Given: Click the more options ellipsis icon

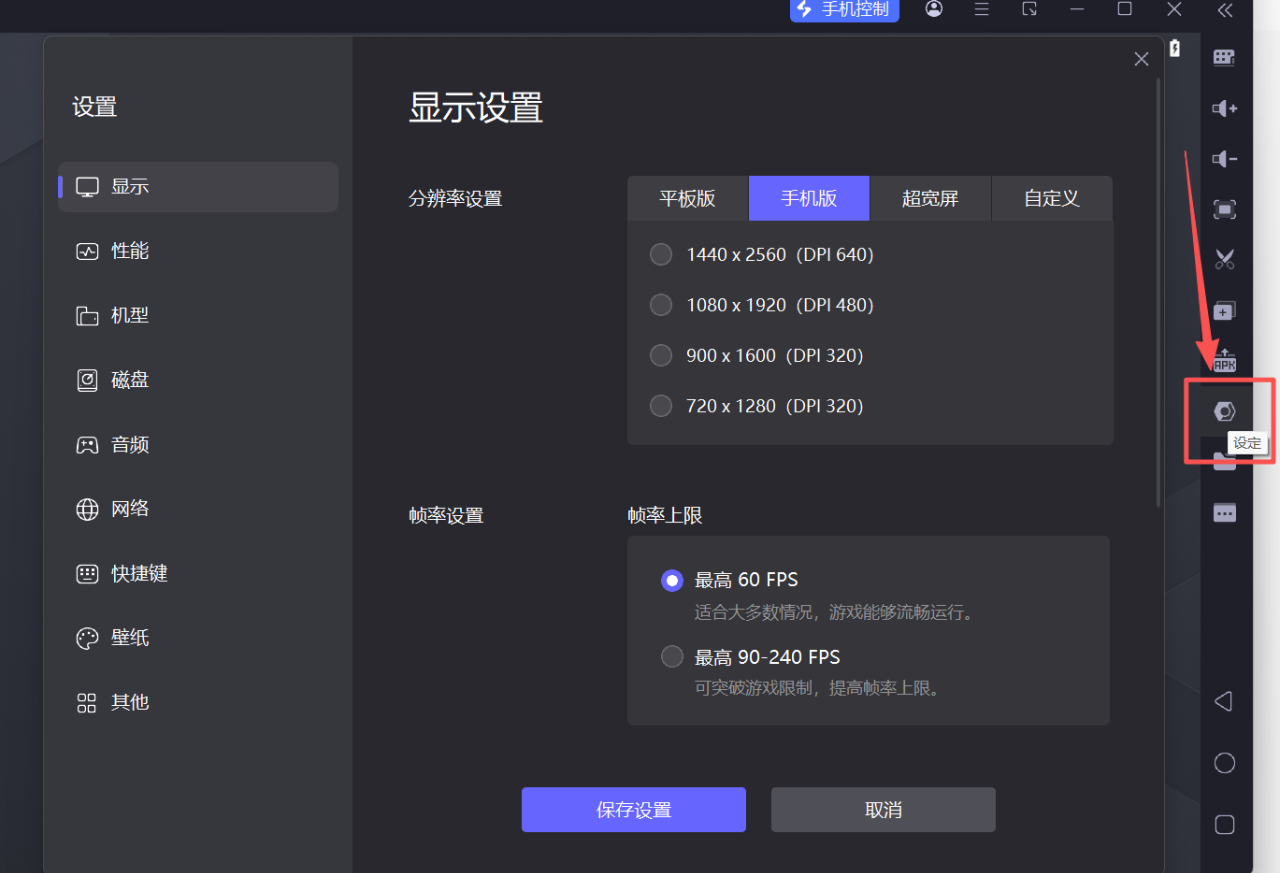Looking at the screenshot, I should coord(1224,513).
